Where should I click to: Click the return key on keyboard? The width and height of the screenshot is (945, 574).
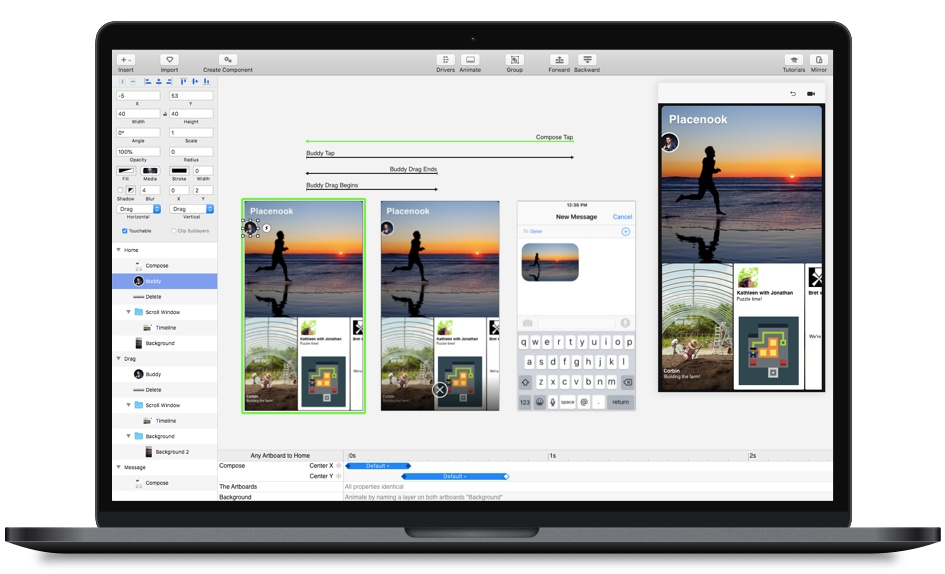(620, 402)
